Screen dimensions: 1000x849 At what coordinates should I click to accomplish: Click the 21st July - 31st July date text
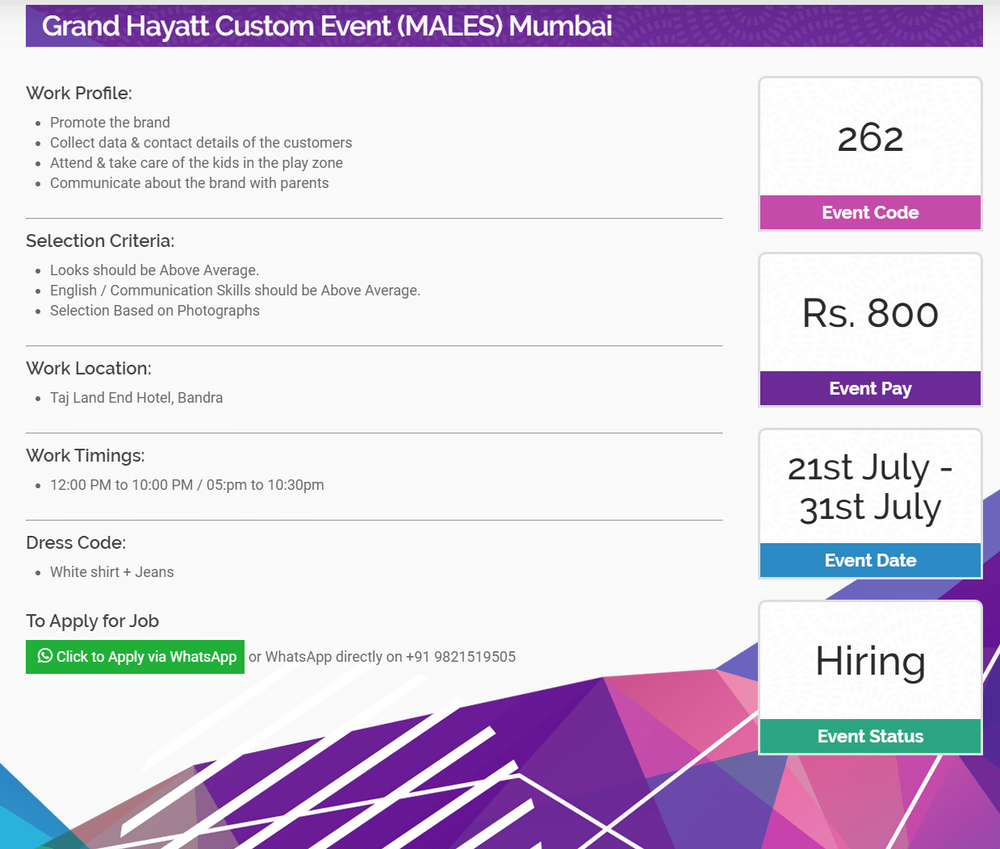870,487
